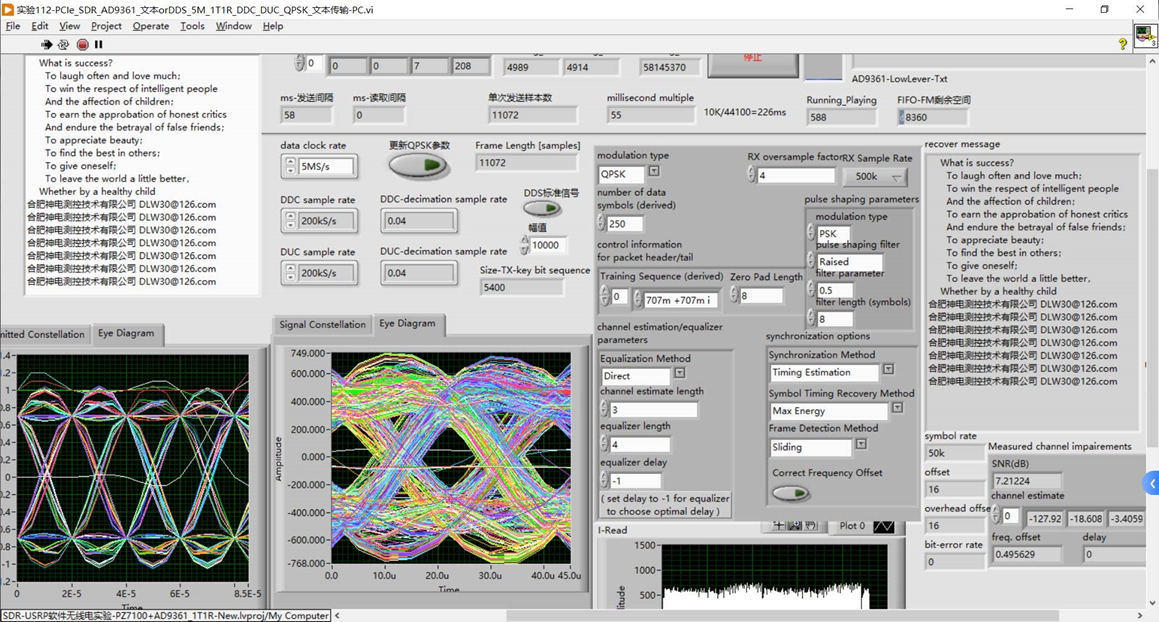Click equalizer delay stepper arrows
Screen dimensions: 1159x622
point(605,481)
